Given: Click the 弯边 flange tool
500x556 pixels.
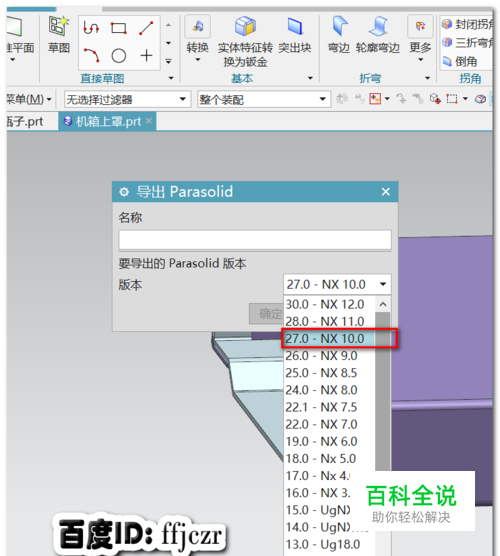Looking at the screenshot, I should (x=338, y=35).
